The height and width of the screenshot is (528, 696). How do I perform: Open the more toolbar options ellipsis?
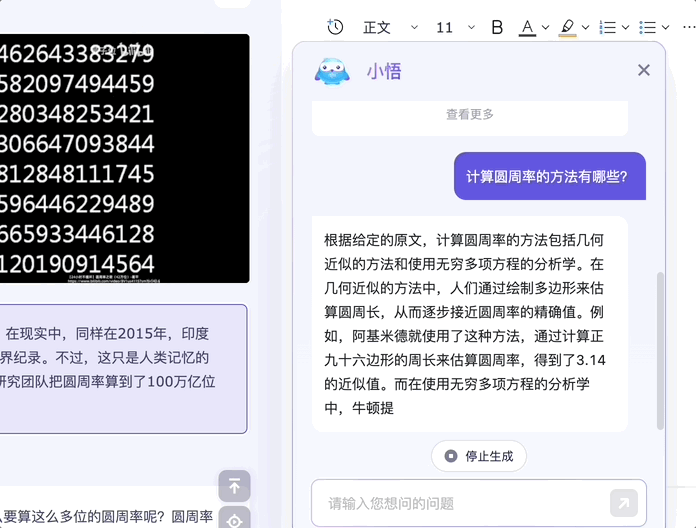click(x=689, y=28)
